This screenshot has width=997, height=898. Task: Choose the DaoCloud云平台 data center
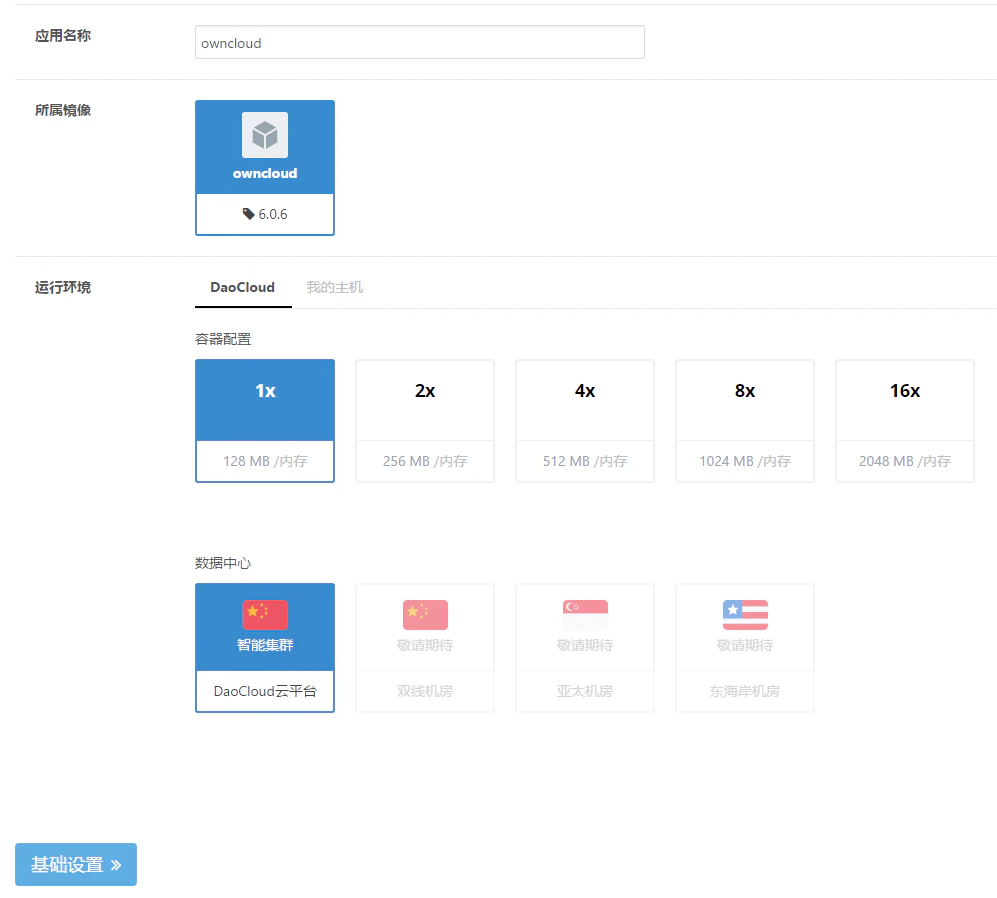tap(265, 648)
